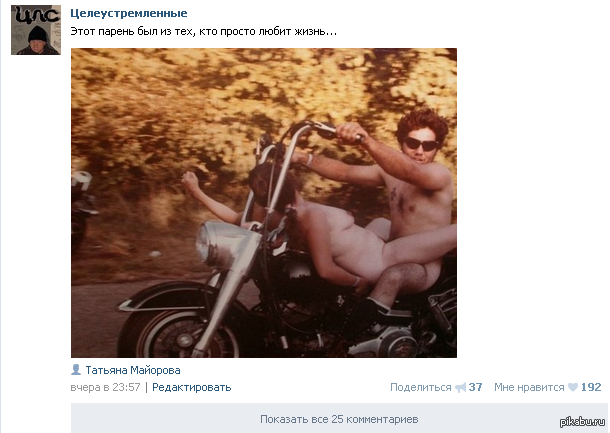The image size is (610, 433).
Task: Open the Целеустремленные group page link
Action: [129, 13]
